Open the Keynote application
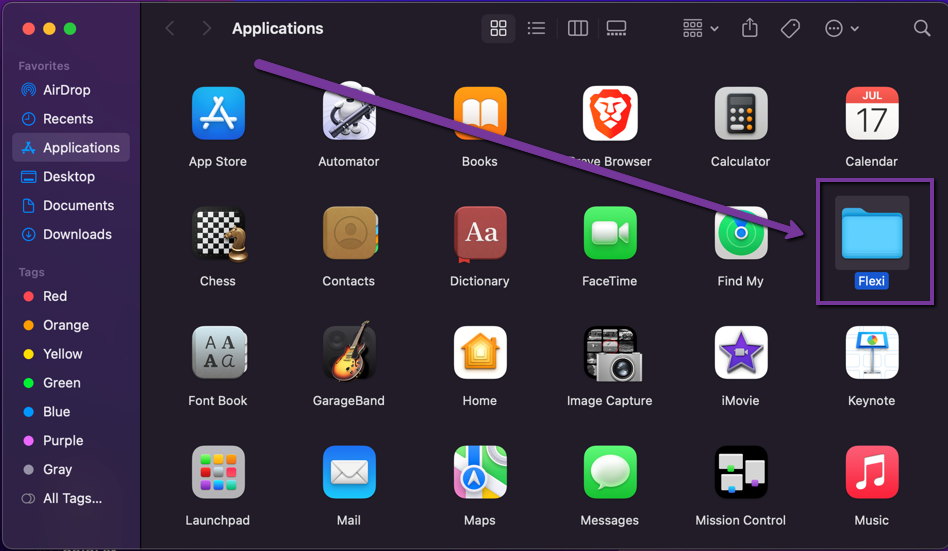Viewport: 948px width, 551px height. [871, 353]
